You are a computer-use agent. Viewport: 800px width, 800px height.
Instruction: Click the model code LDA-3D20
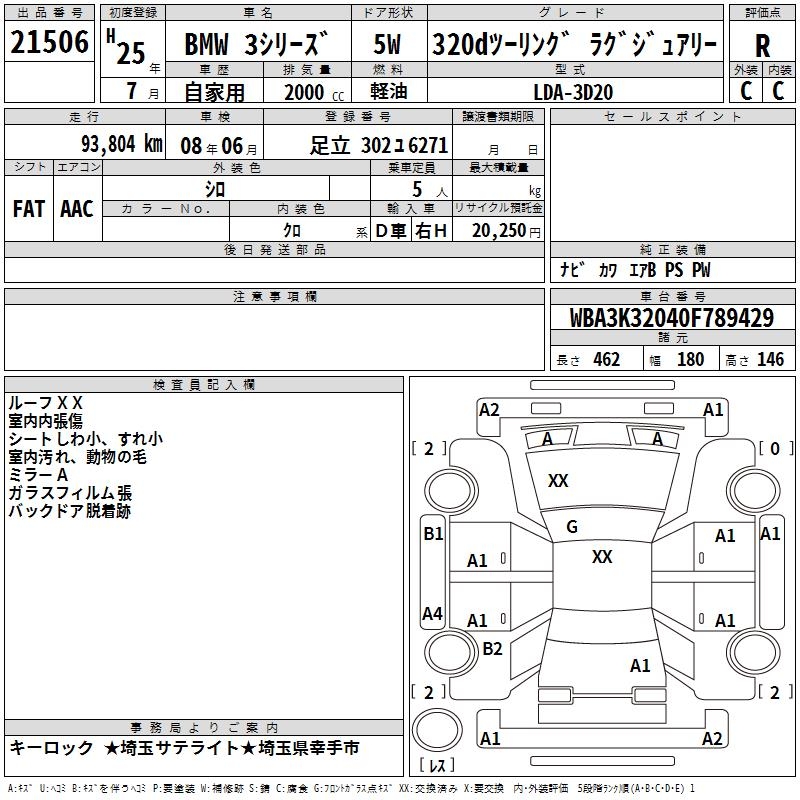(573, 92)
